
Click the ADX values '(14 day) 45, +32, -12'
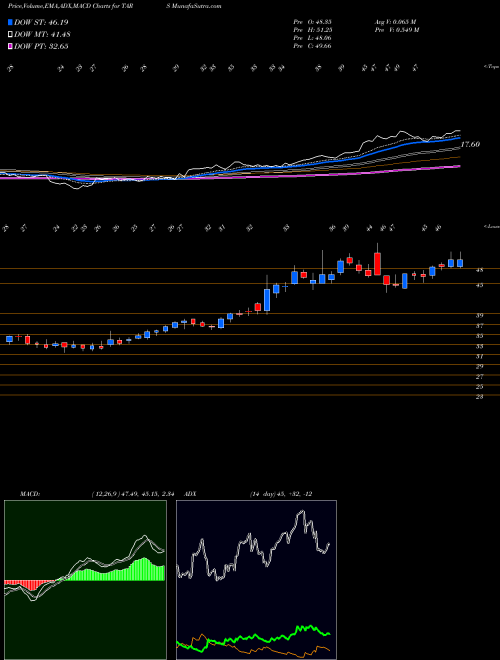(281, 494)
